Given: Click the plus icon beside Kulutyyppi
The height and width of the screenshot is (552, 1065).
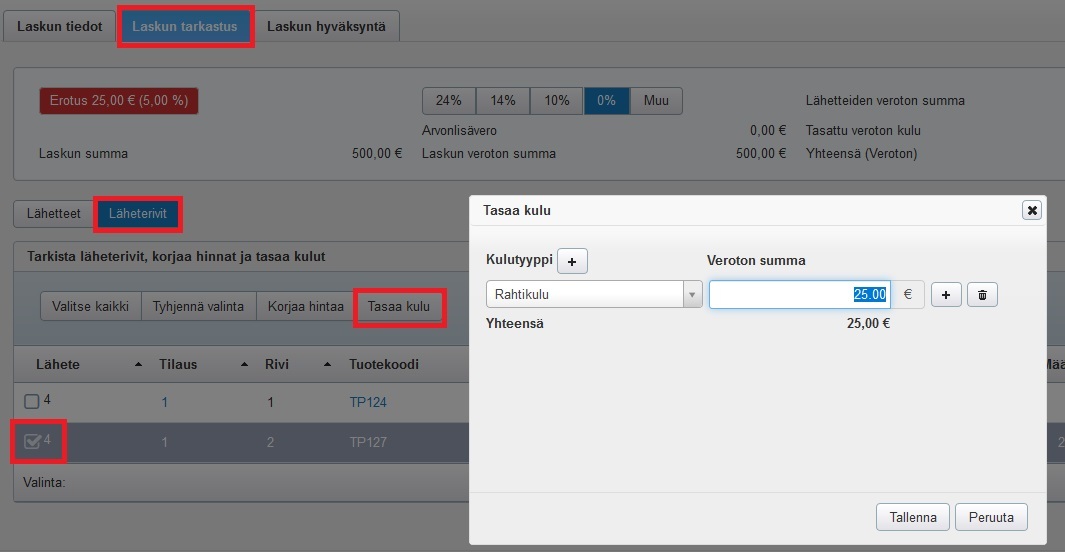Looking at the screenshot, I should tap(572, 261).
